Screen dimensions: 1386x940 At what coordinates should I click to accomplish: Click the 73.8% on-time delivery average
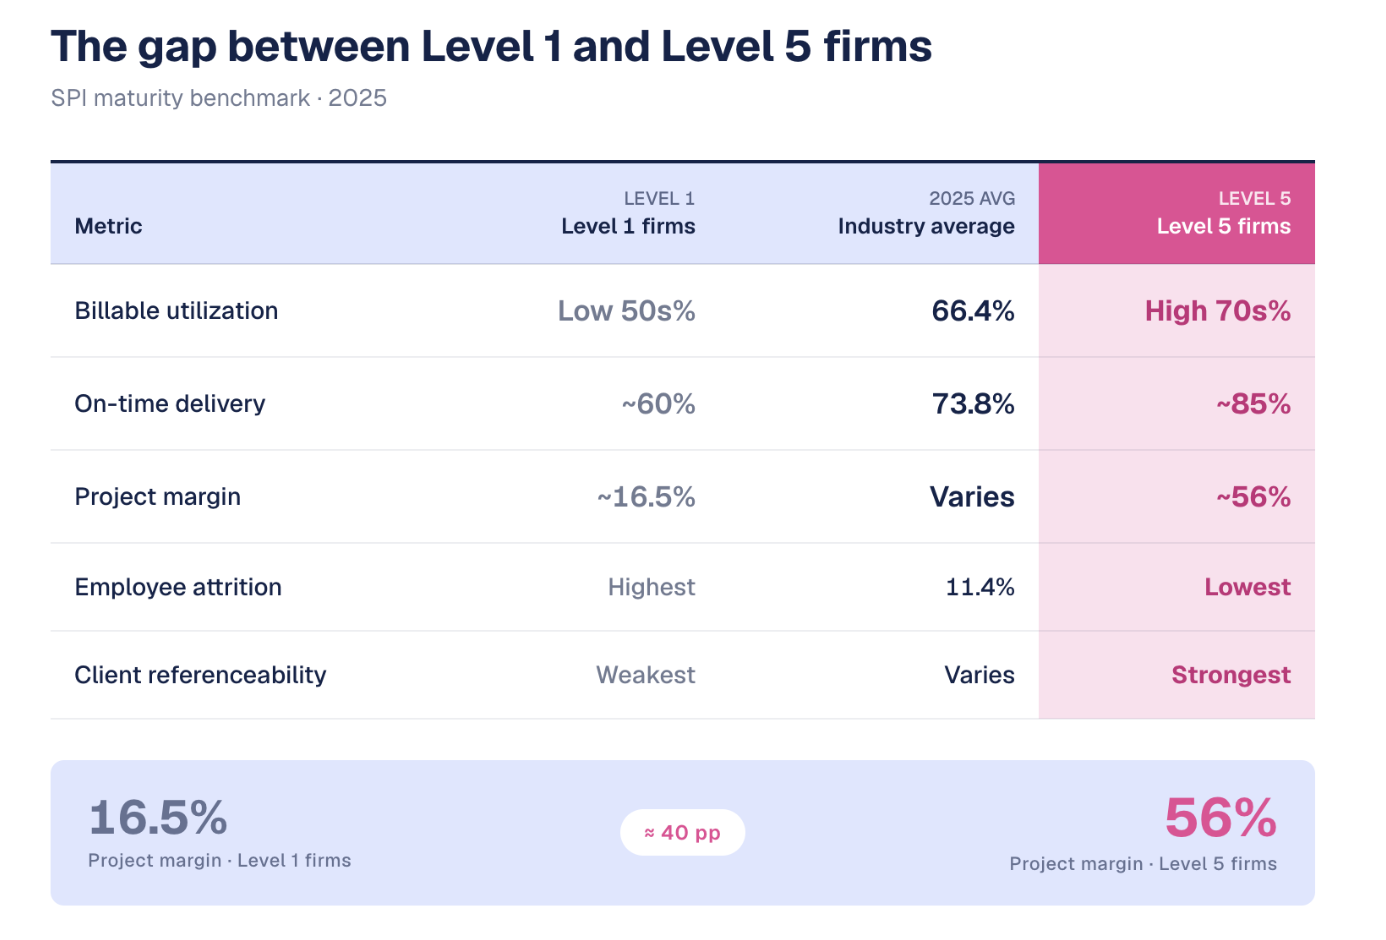click(x=972, y=404)
